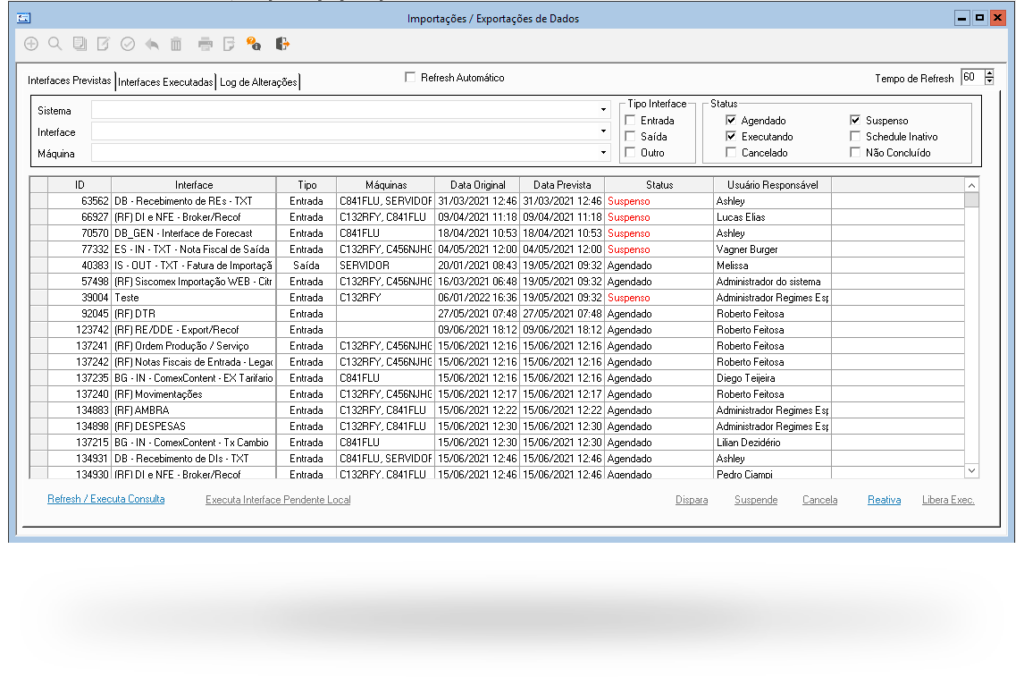
Task: Uncheck the Agendado status
Action: click(731, 120)
